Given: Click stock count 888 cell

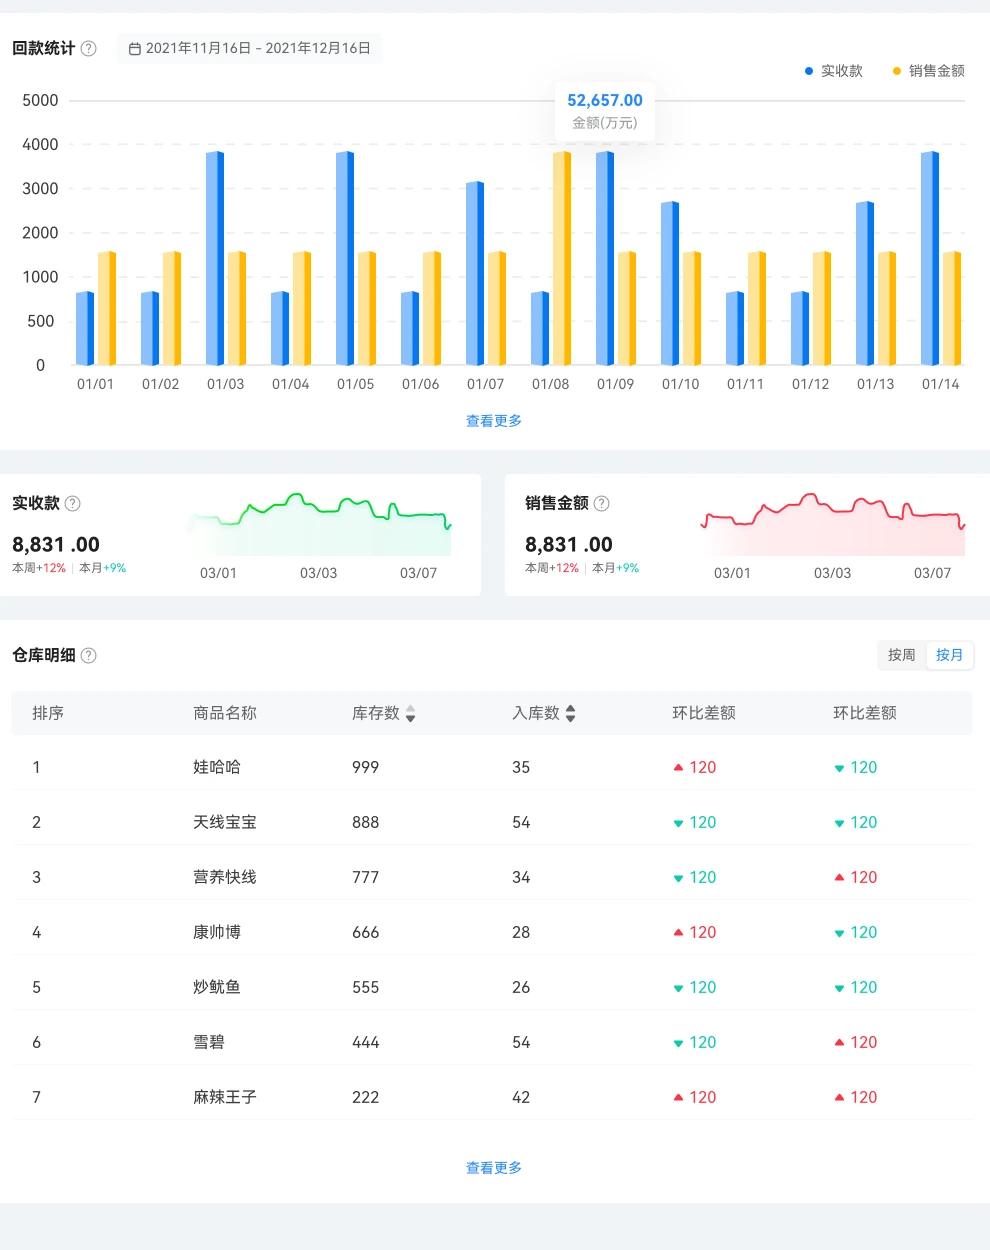Looking at the screenshot, I should pyautogui.click(x=366, y=822).
